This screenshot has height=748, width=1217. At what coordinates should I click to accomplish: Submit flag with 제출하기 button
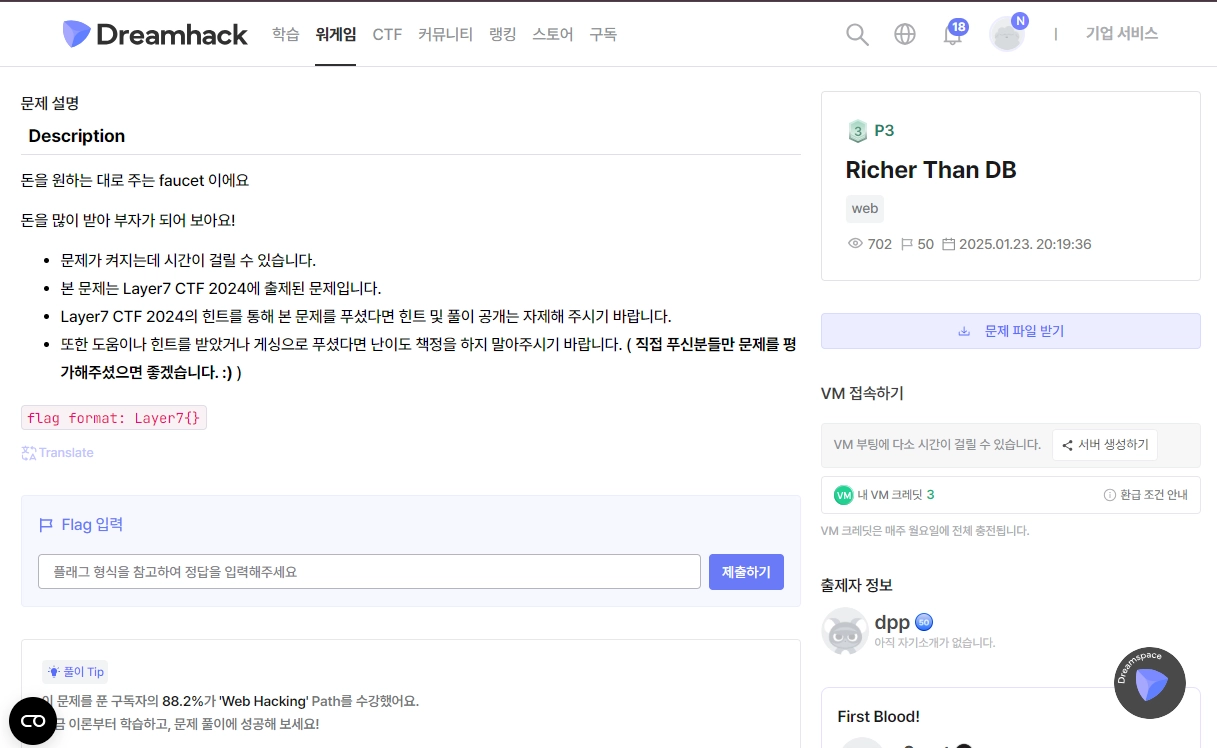click(746, 572)
